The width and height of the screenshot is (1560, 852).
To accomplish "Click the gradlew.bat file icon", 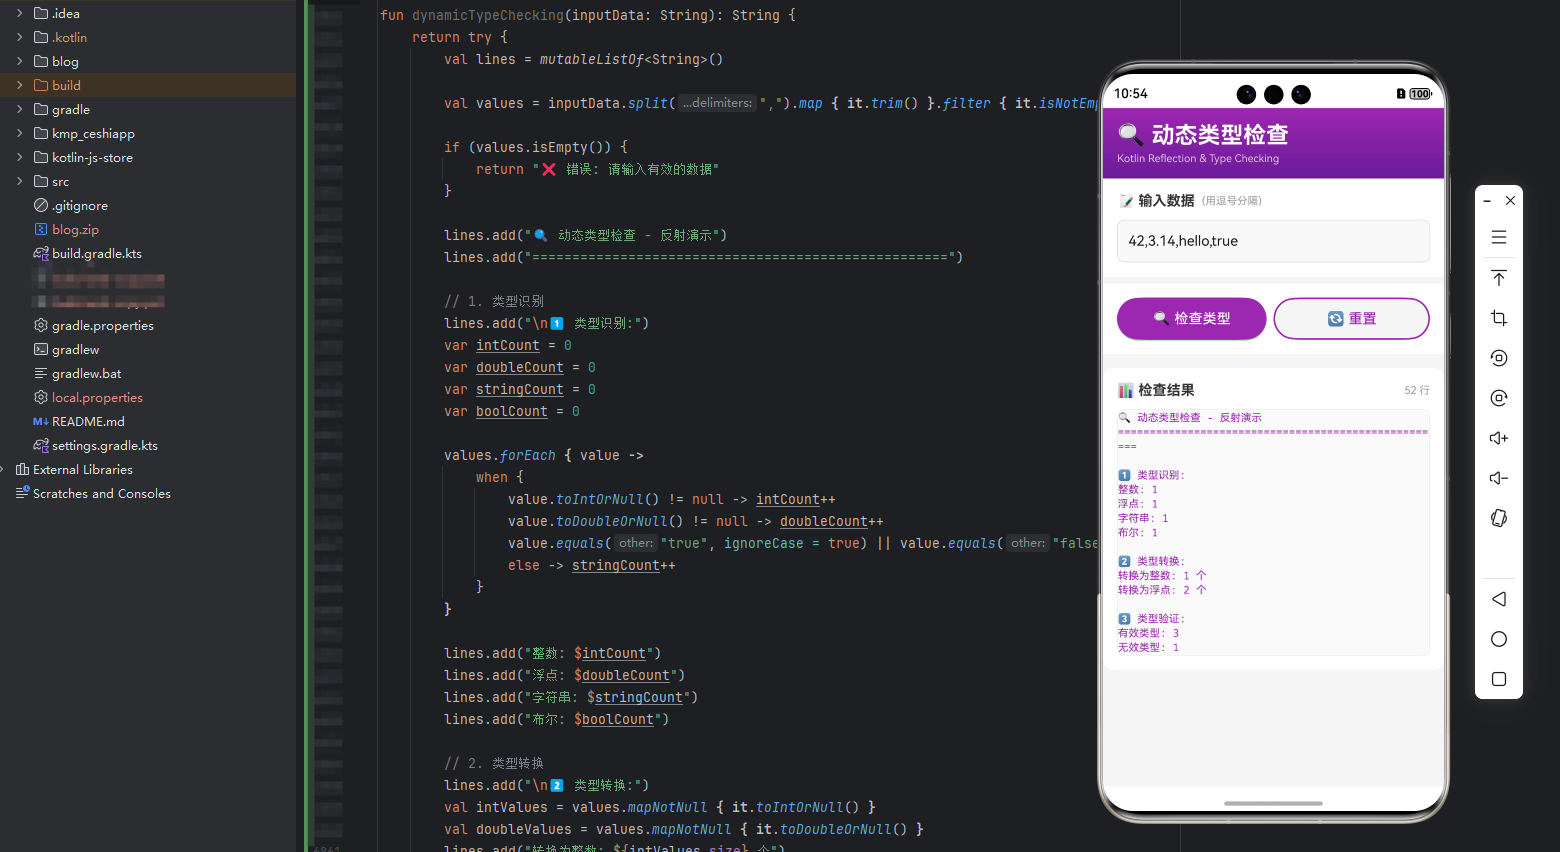I will [x=41, y=373].
